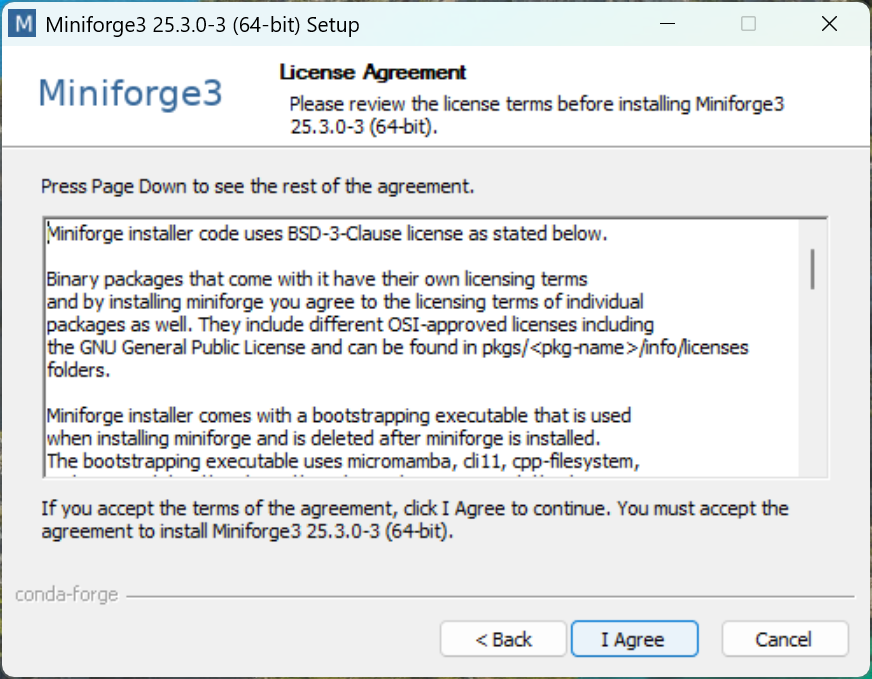Click the conda-forge branding label
The image size is (872, 679).
[67, 595]
